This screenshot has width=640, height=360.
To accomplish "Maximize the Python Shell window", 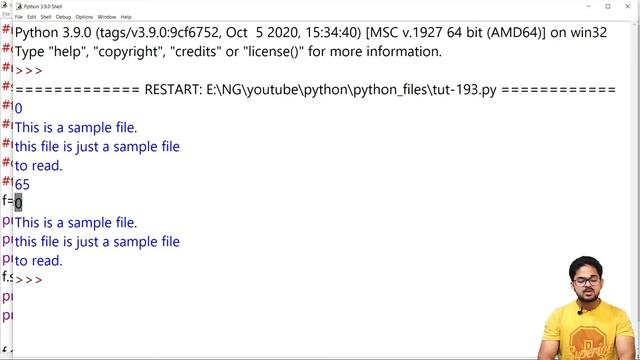I will [x=608, y=7].
